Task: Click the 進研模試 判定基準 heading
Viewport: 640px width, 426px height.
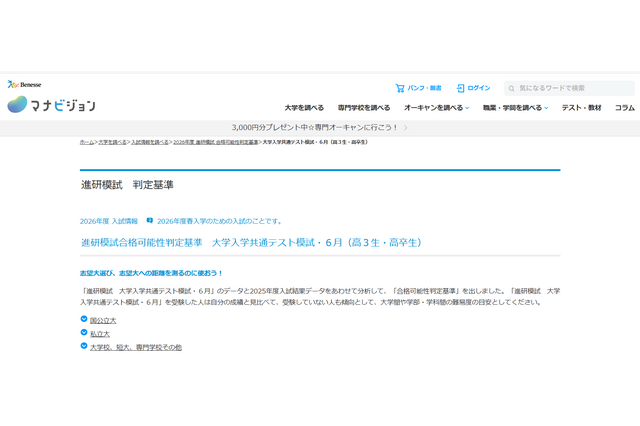Action: pyautogui.click(x=127, y=185)
